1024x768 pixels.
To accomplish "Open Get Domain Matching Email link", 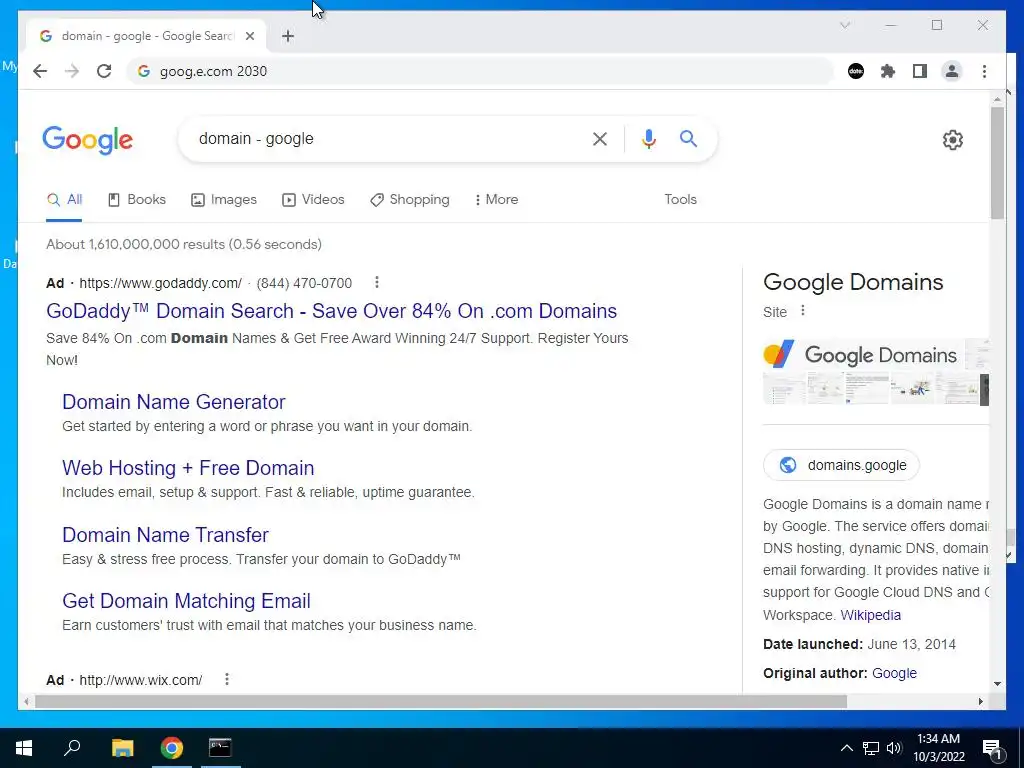I will (186, 601).
